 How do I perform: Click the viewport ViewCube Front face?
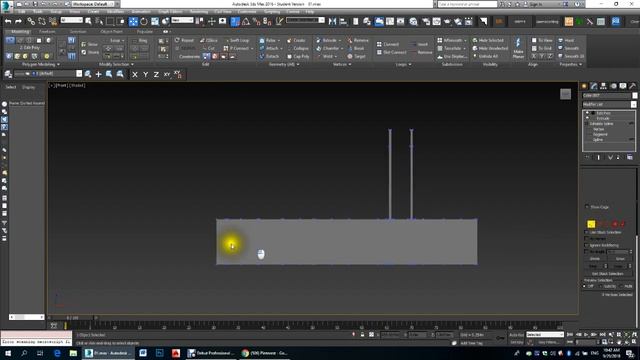[x=565, y=94]
